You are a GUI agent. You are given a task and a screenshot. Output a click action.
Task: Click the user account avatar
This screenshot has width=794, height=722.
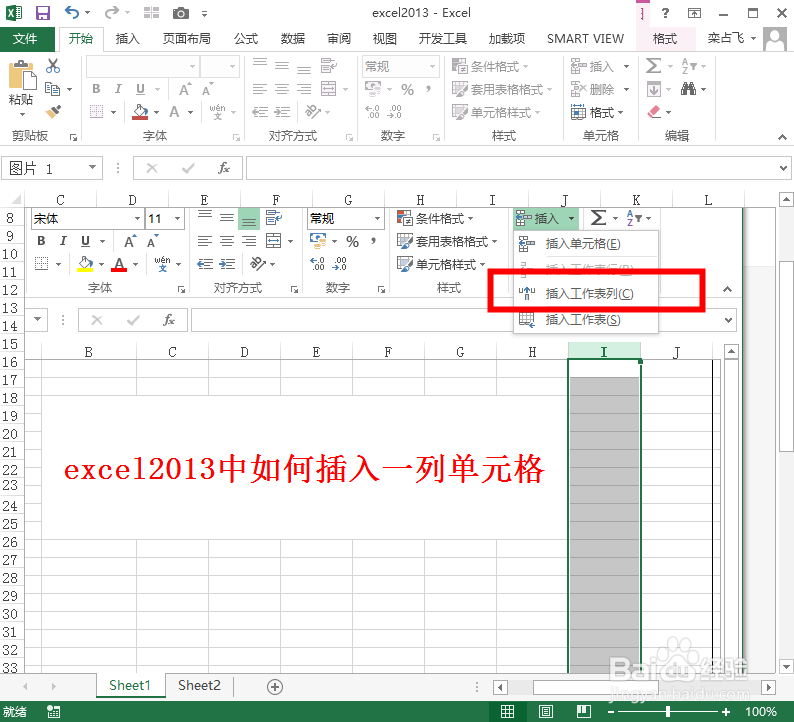tap(775, 39)
